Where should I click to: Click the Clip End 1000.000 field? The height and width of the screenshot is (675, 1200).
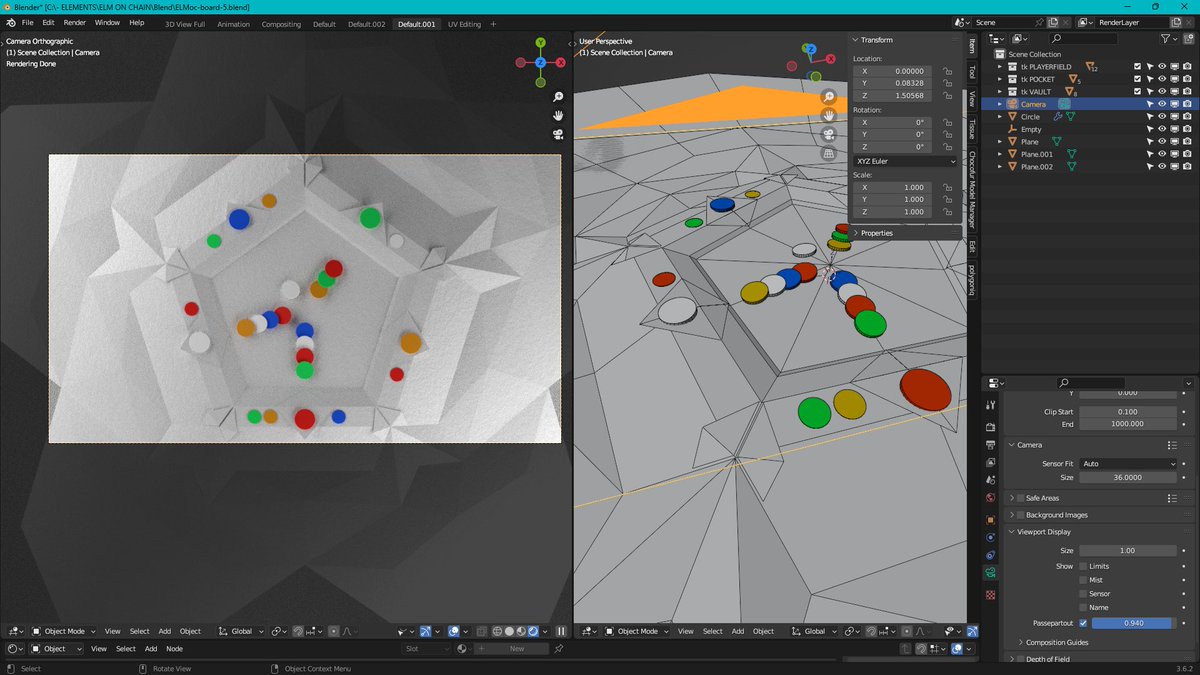1128,424
